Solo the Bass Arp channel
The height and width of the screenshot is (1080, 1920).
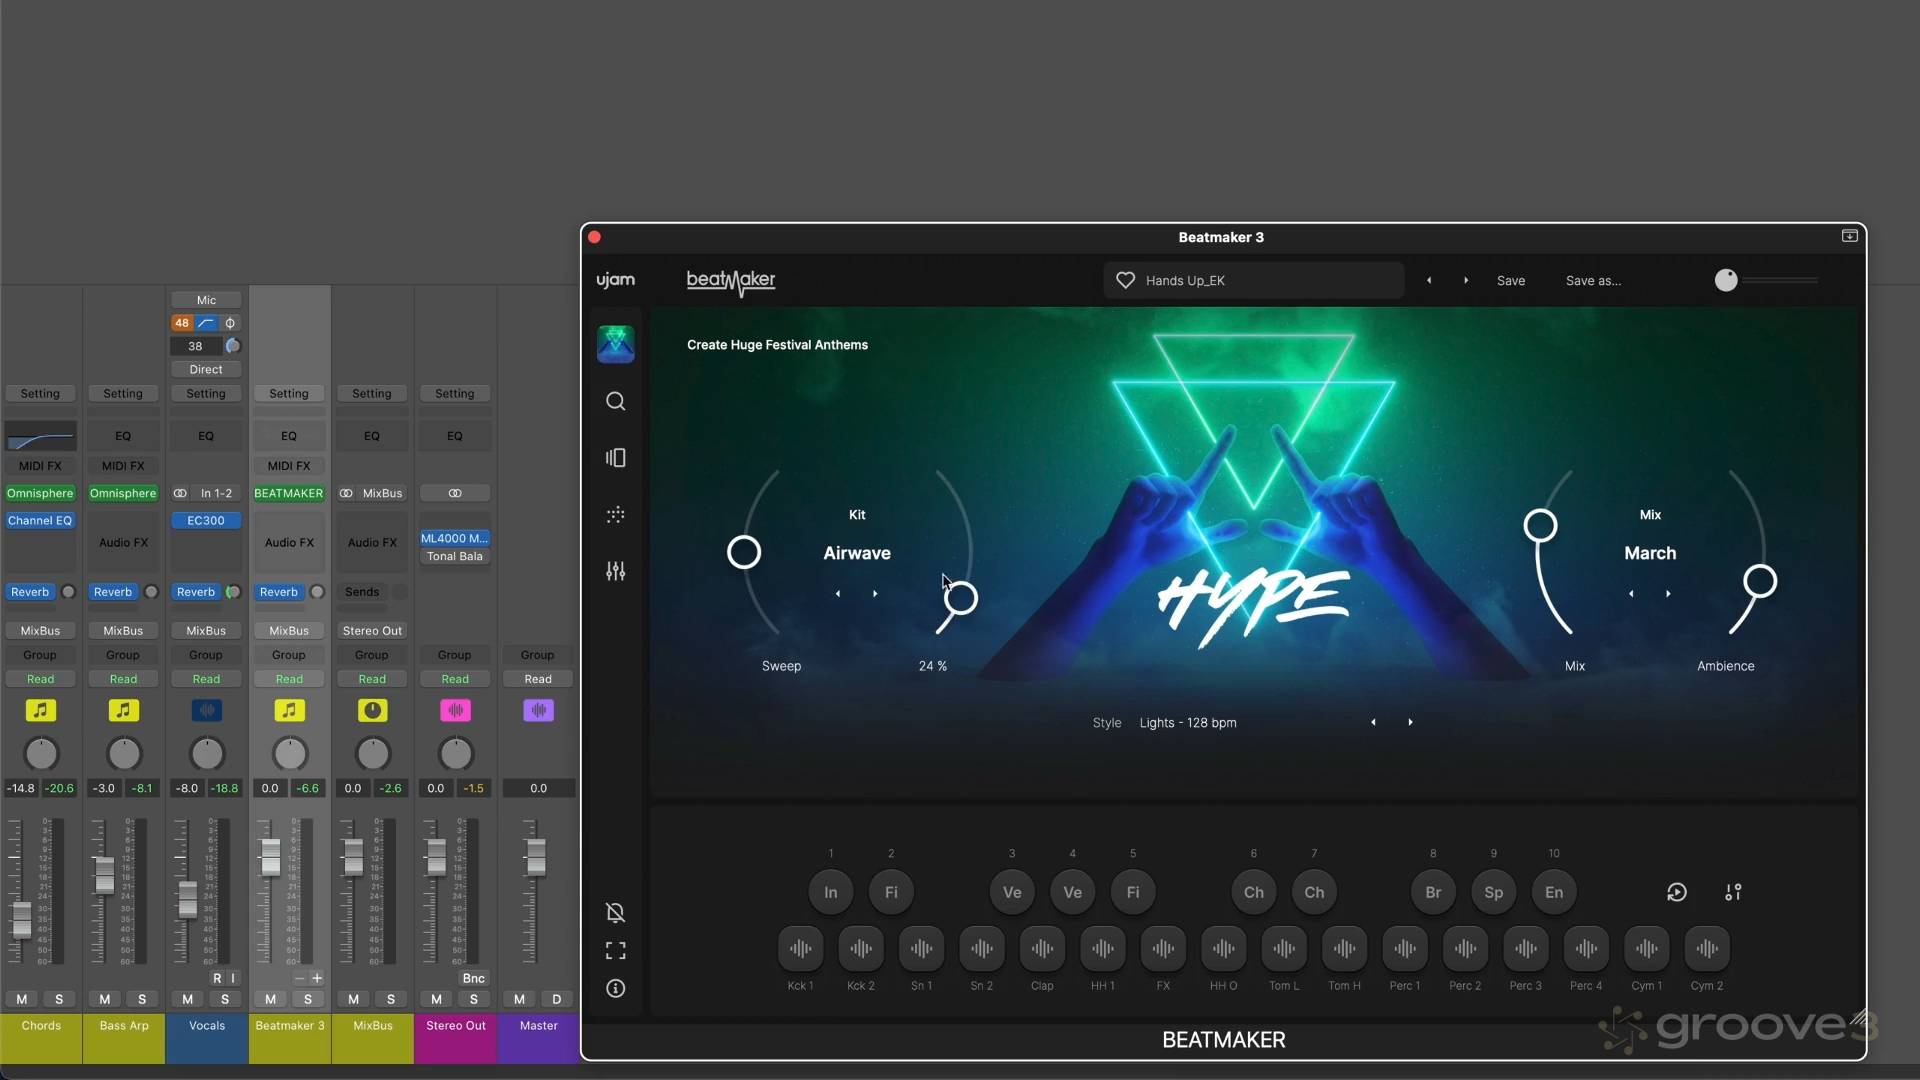(x=142, y=999)
